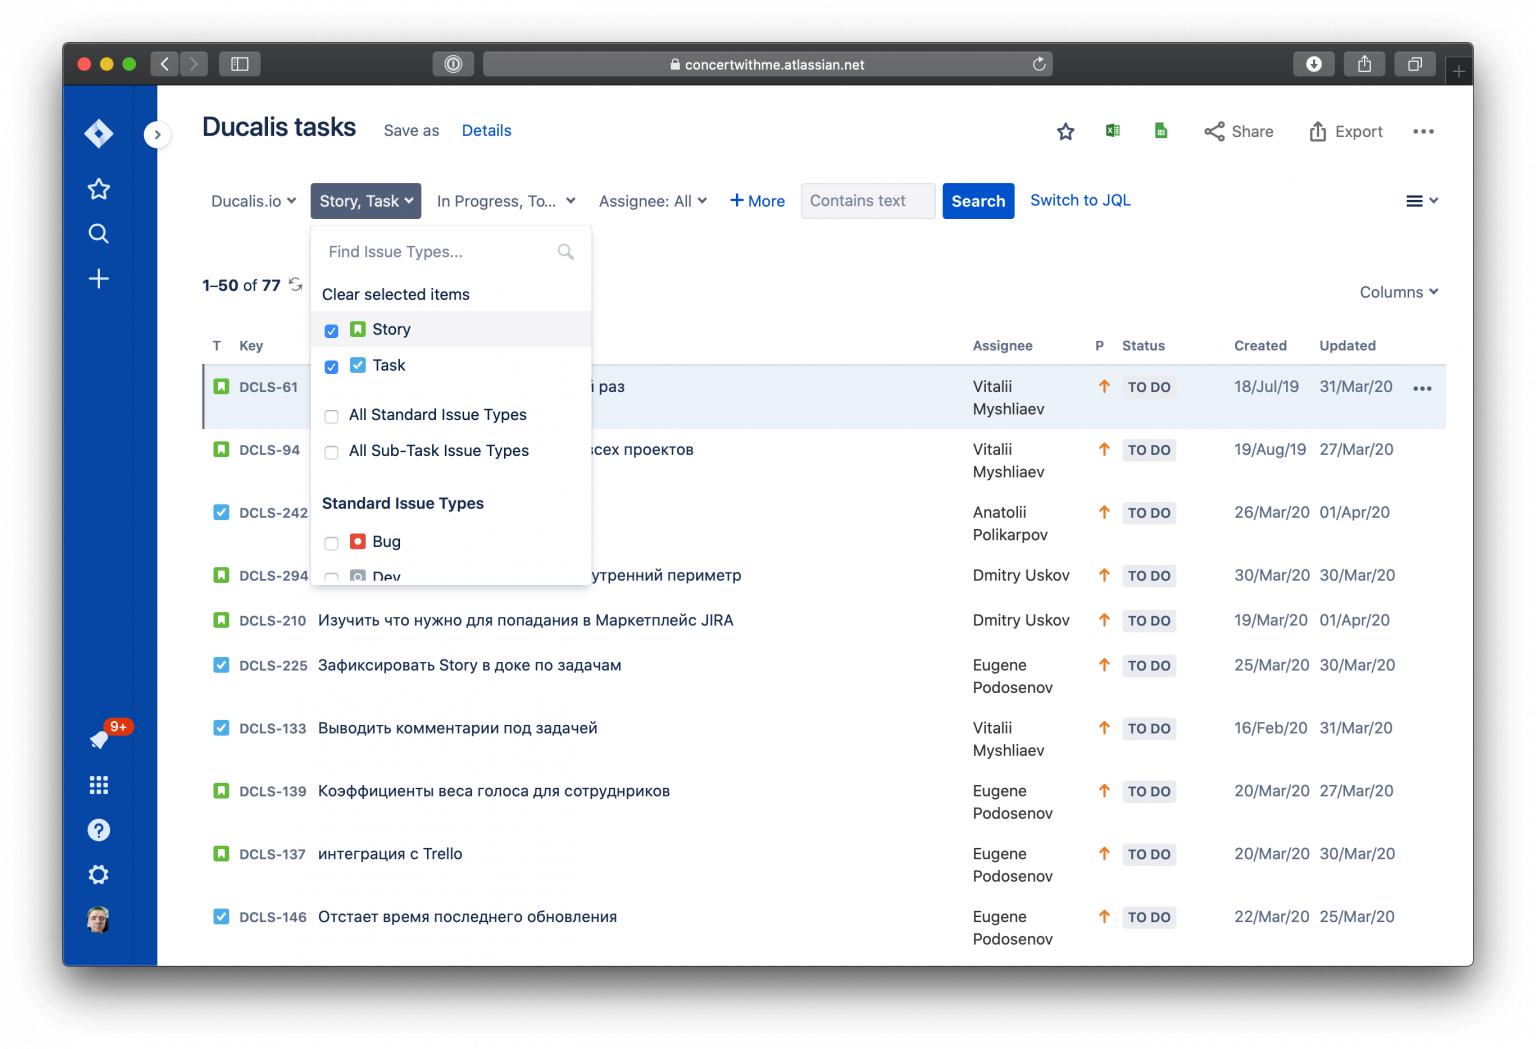Create a new issue with the plus icon

coord(98,278)
